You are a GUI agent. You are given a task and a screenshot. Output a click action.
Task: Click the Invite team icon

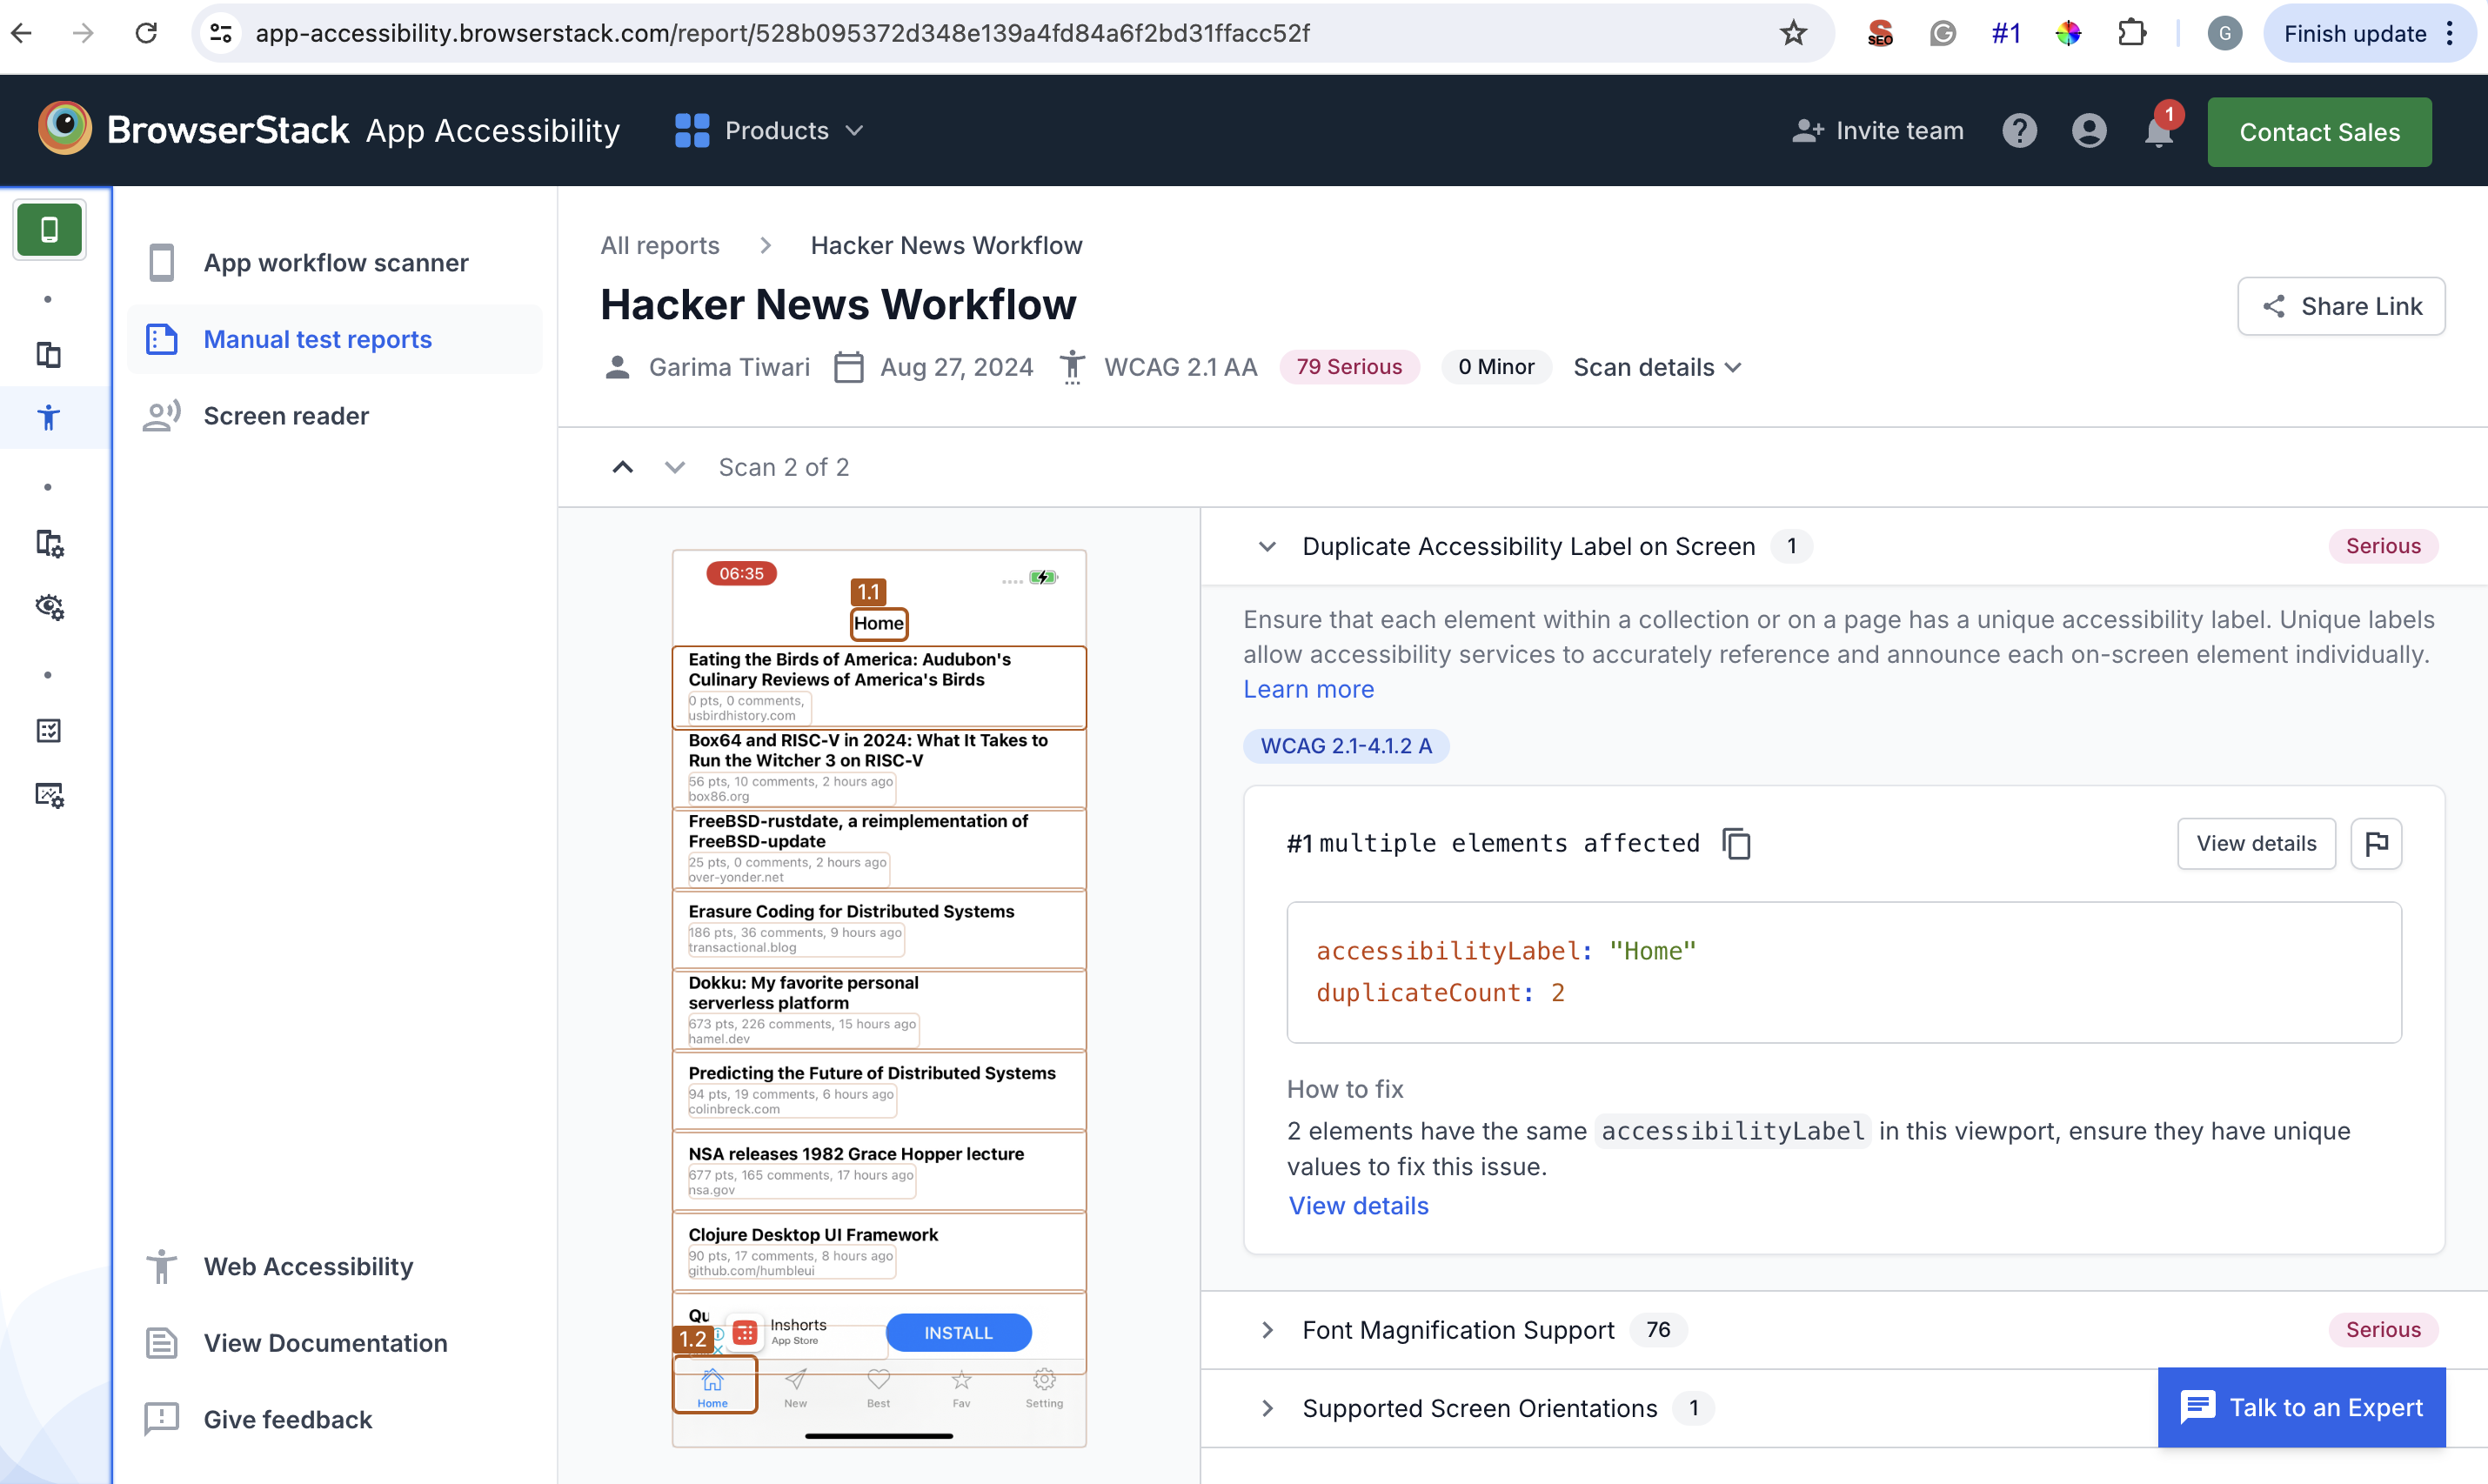tap(1806, 130)
